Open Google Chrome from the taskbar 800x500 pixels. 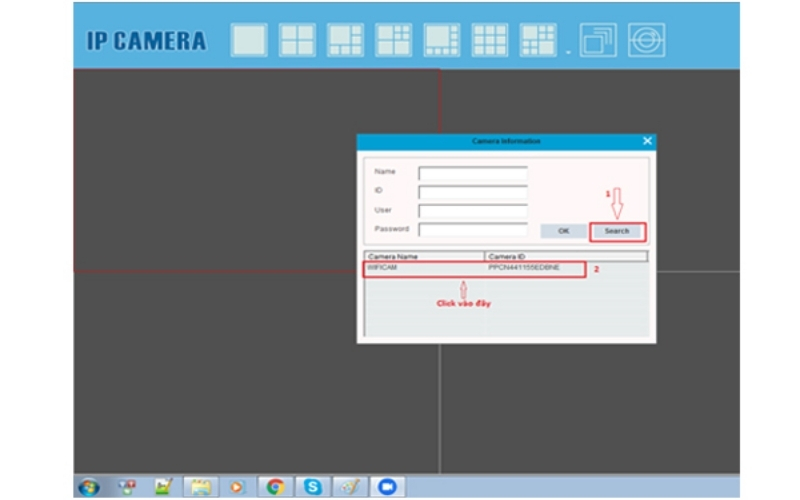(x=275, y=487)
